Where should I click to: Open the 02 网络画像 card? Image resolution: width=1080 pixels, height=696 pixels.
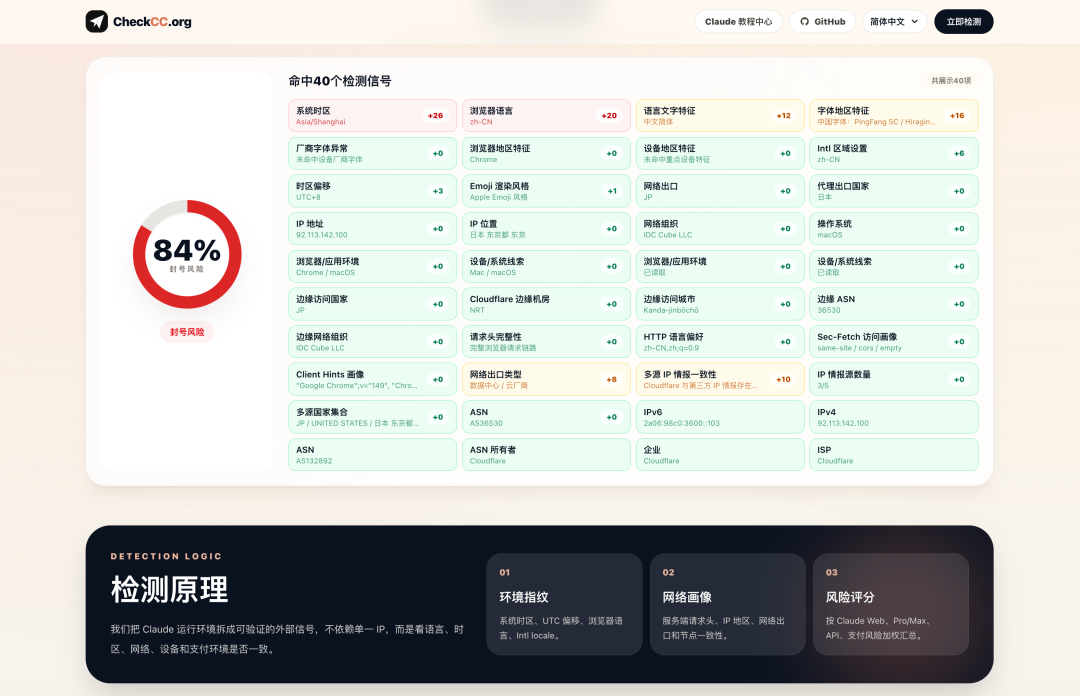(727, 604)
